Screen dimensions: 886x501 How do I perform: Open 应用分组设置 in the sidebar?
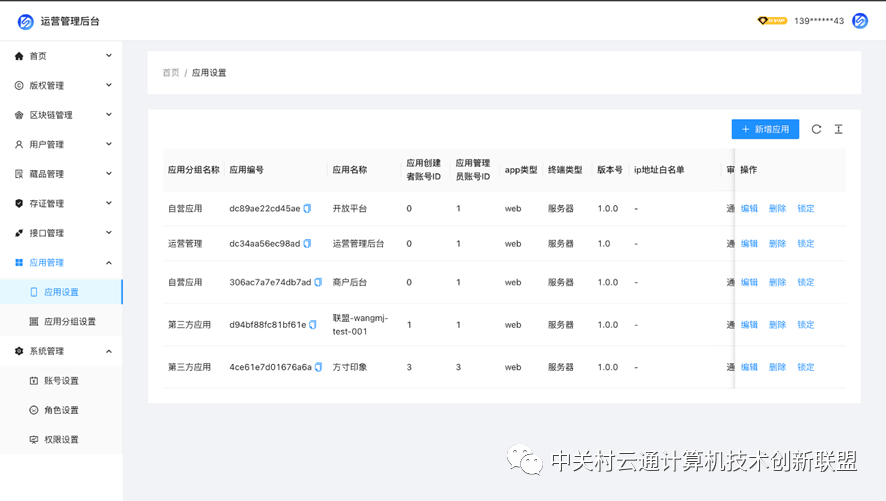(x=70, y=322)
